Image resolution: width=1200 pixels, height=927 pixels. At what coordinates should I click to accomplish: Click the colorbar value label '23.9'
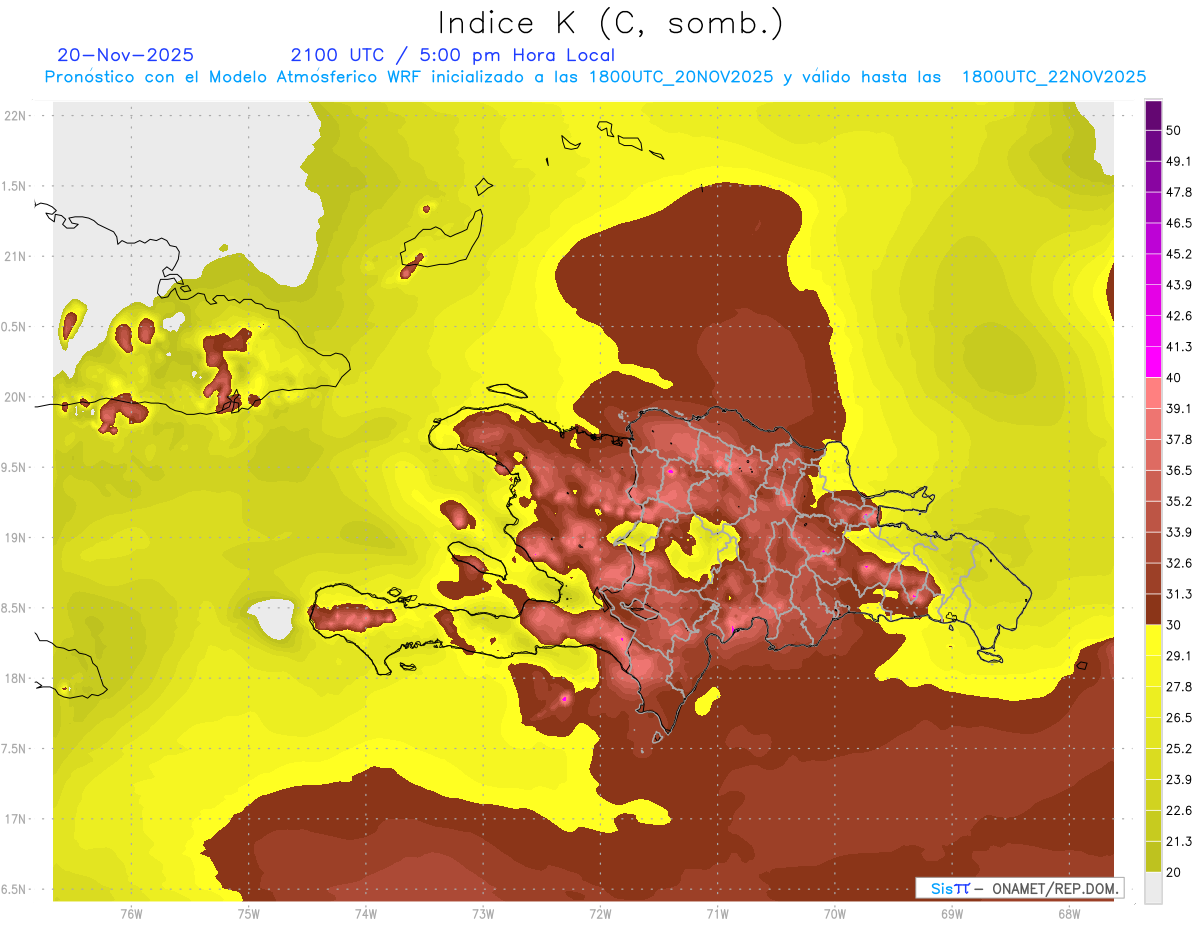[x=1179, y=780]
